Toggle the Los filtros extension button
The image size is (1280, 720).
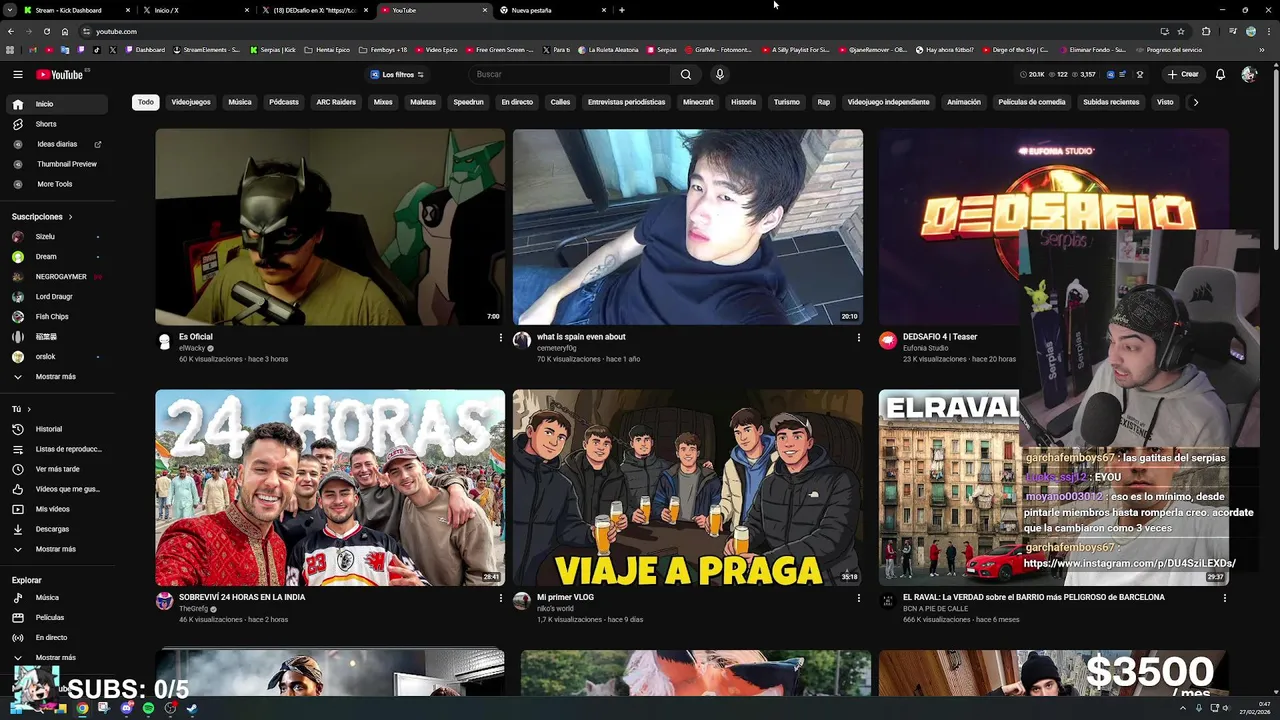(397, 74)
